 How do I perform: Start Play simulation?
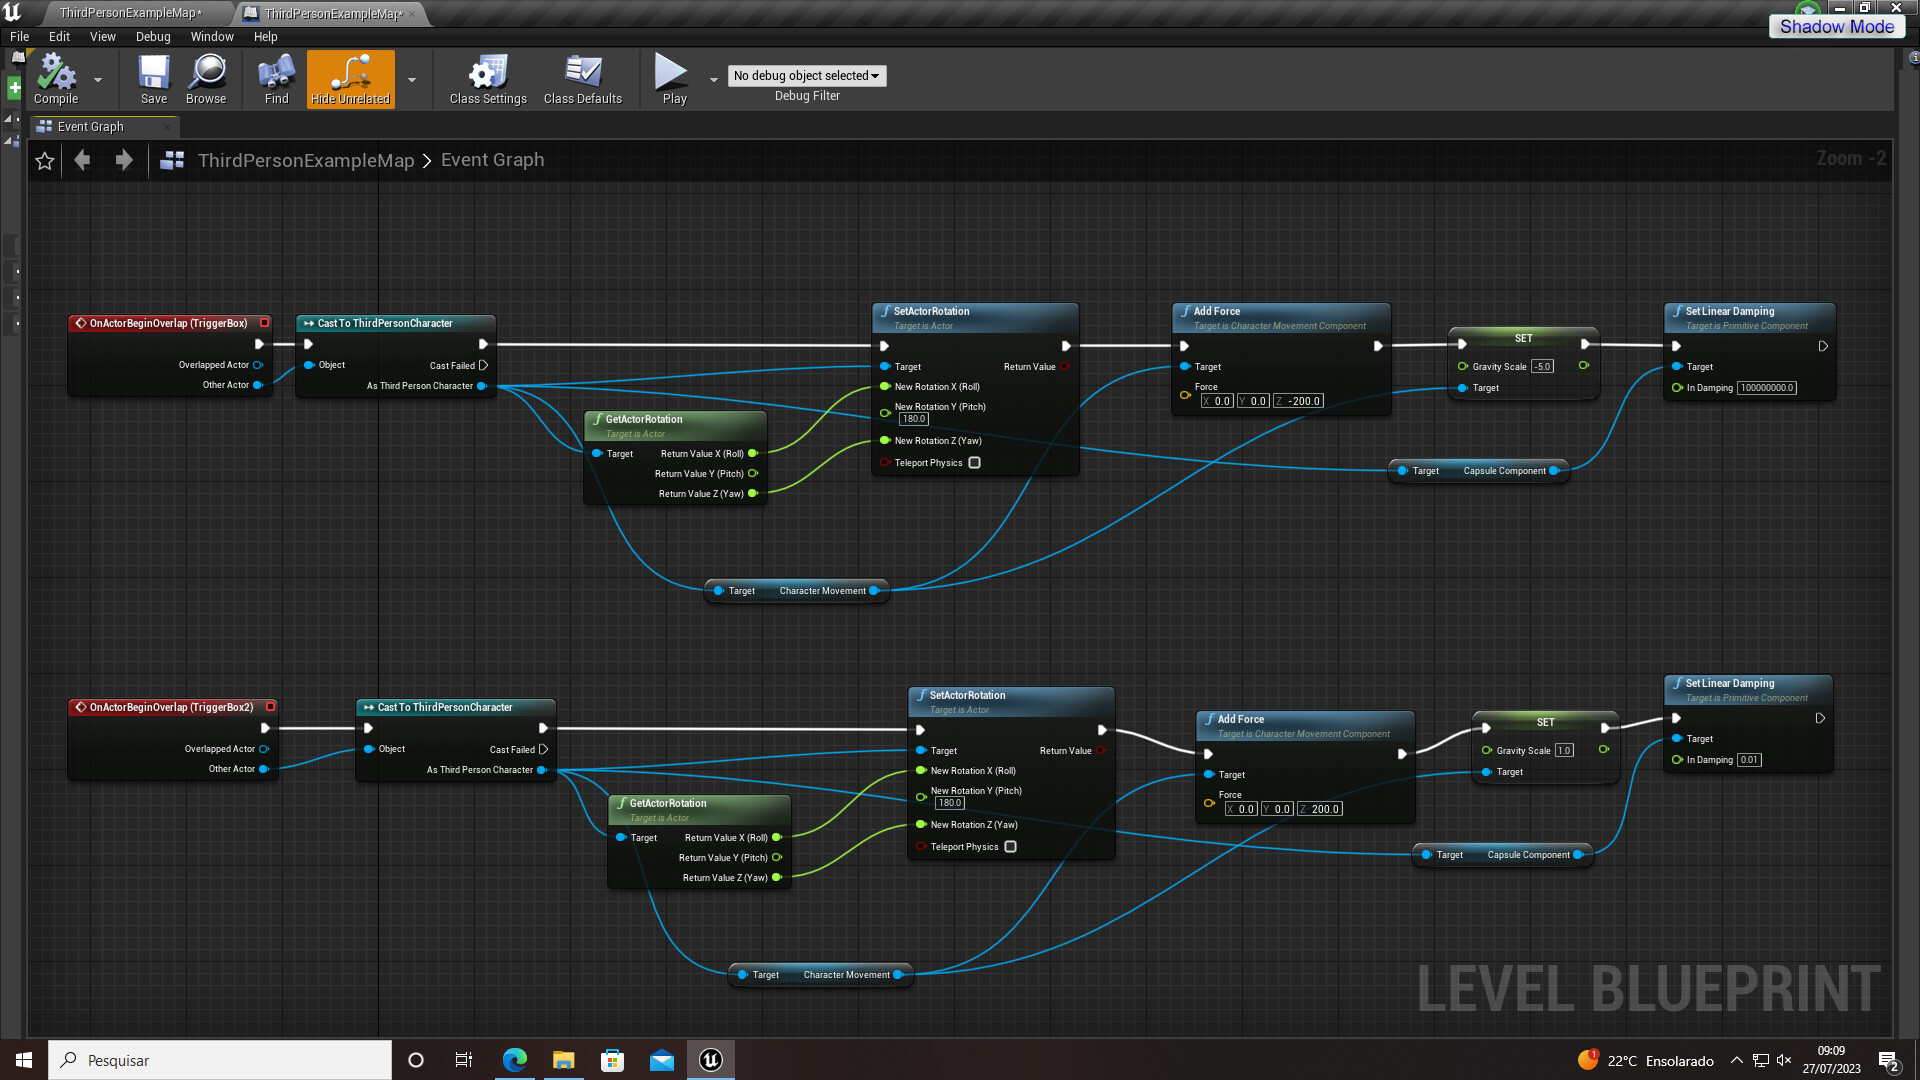[x=674, y=80]
